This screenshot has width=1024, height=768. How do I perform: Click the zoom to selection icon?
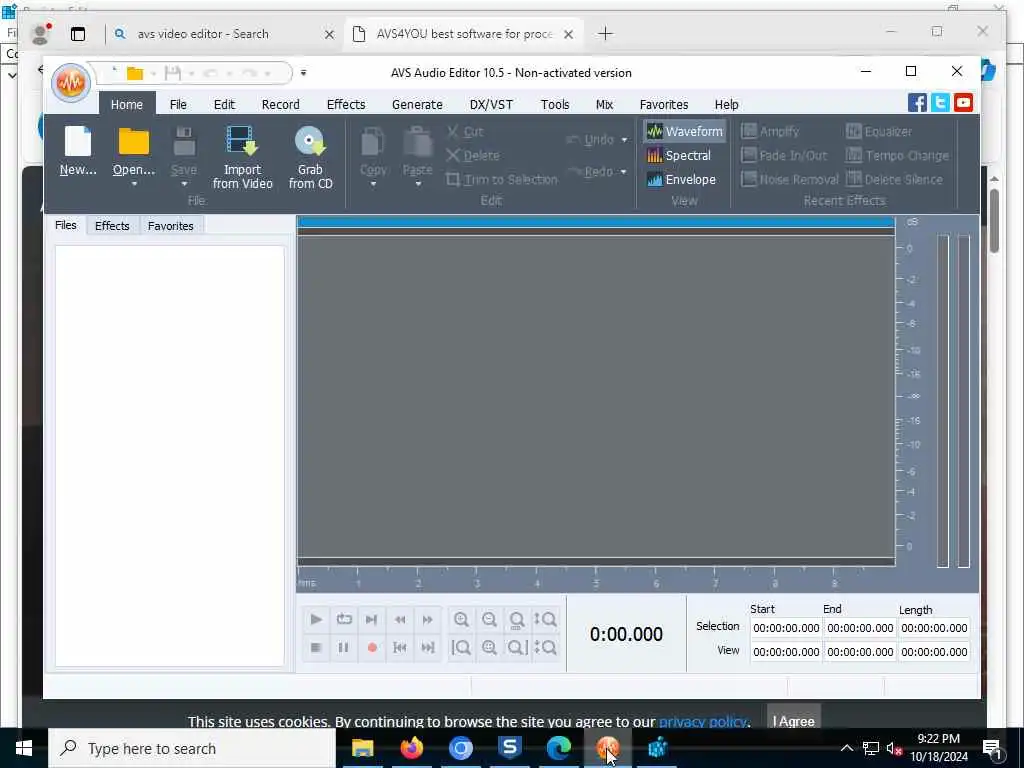(489, 647)
